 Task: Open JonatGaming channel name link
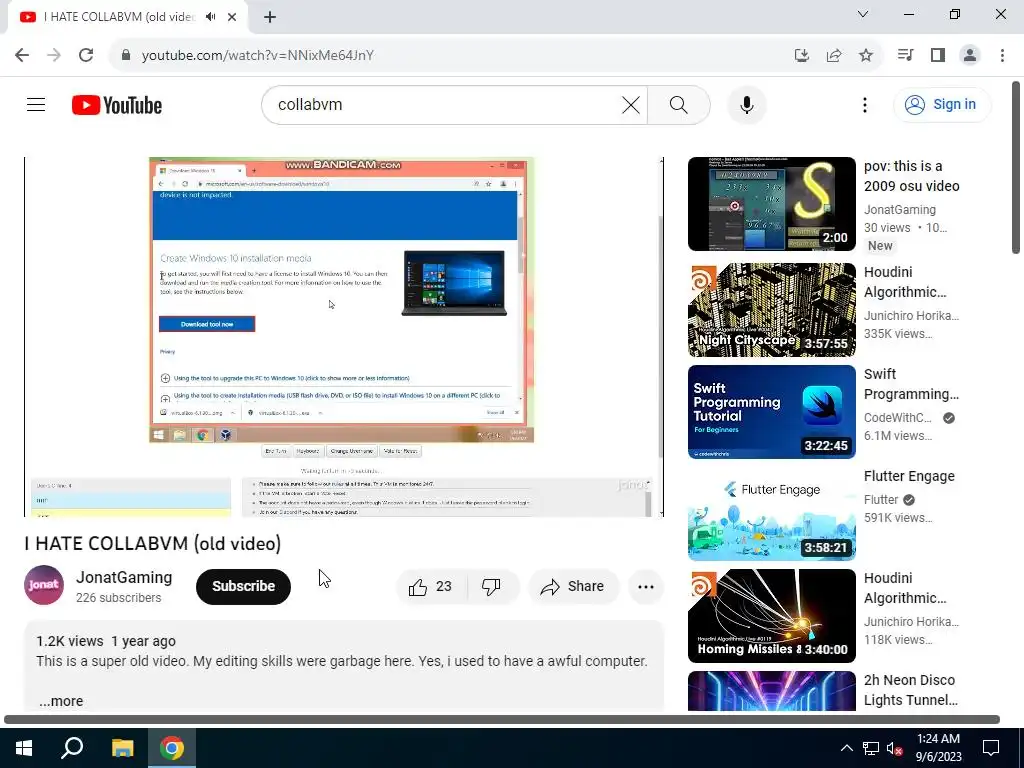point(124,577)
